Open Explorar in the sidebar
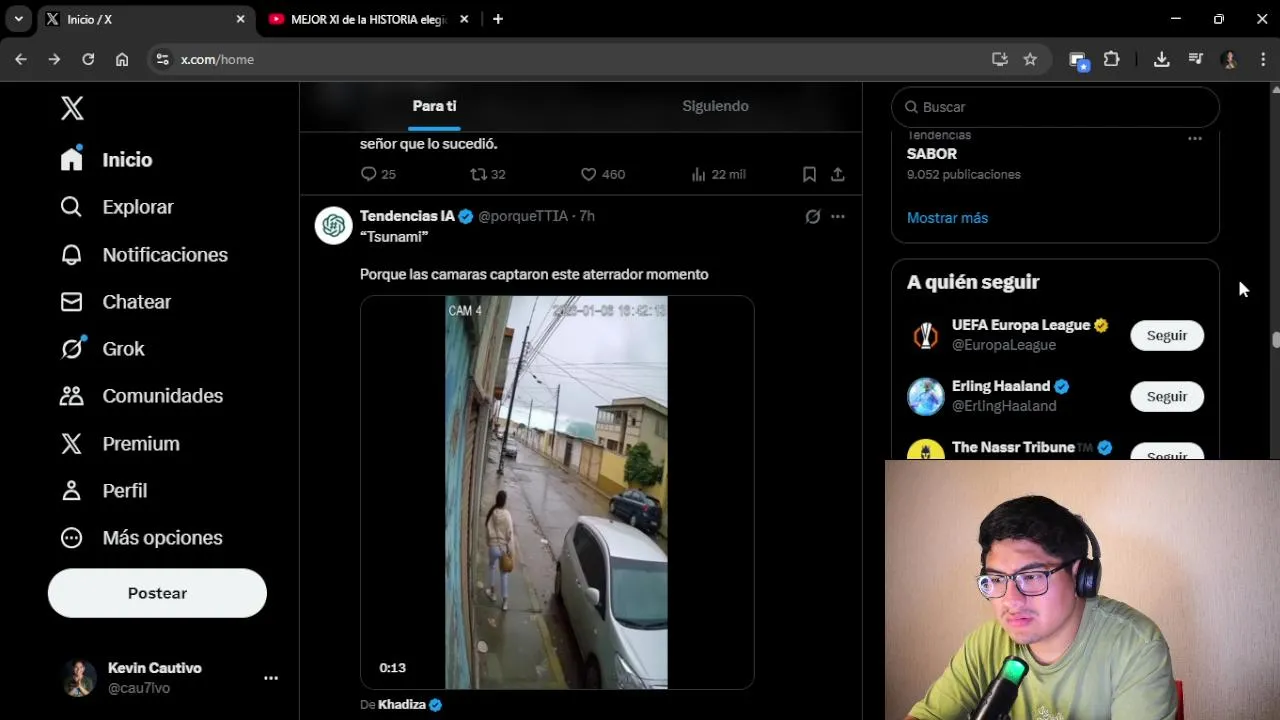Screen dimensions: 1280x720 click(x=116, y=207)
